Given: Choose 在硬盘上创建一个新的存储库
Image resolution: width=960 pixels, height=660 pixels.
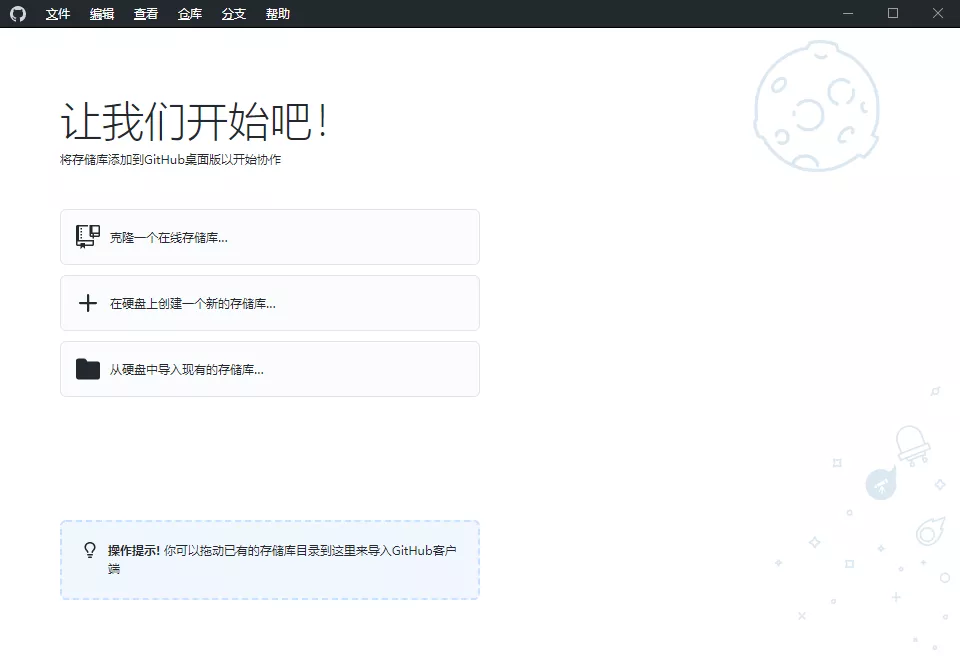Looking at the screenshot, I should [x=270, y=303].
